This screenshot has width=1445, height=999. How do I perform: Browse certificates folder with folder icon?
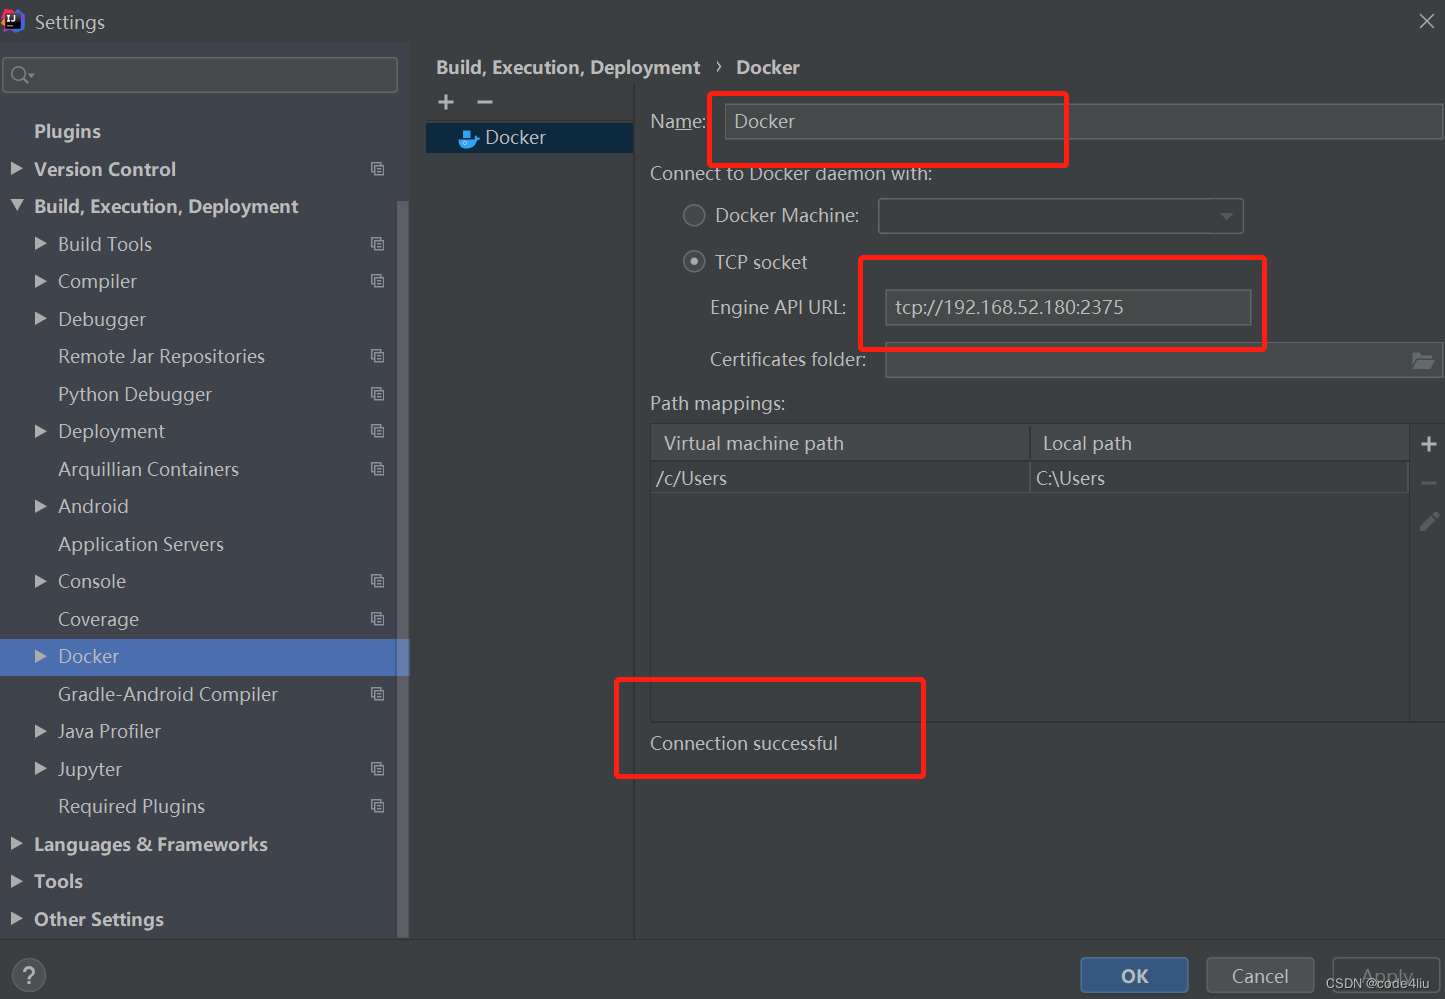click(1423, 360)
